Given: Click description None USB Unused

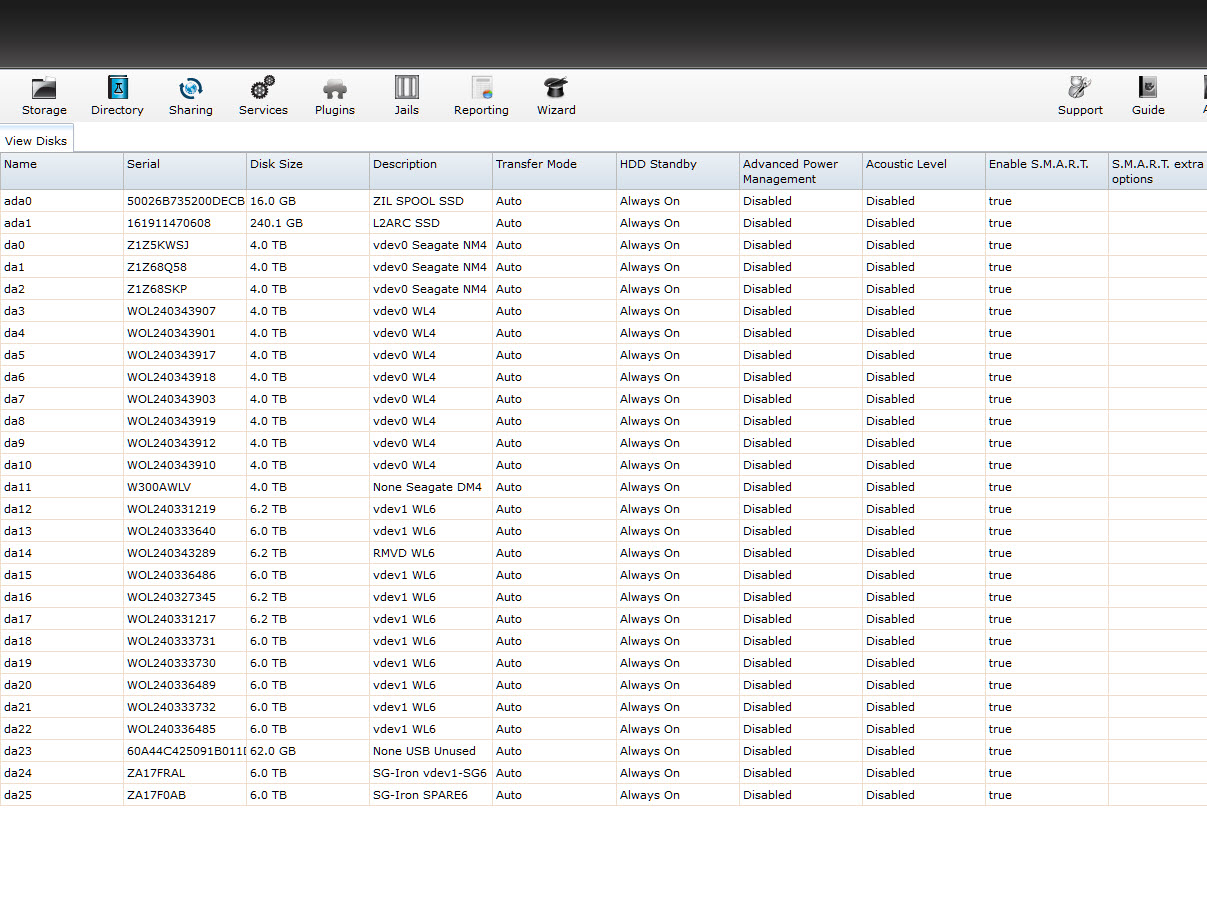Looking at the screenshot, I should click(424, 751).
